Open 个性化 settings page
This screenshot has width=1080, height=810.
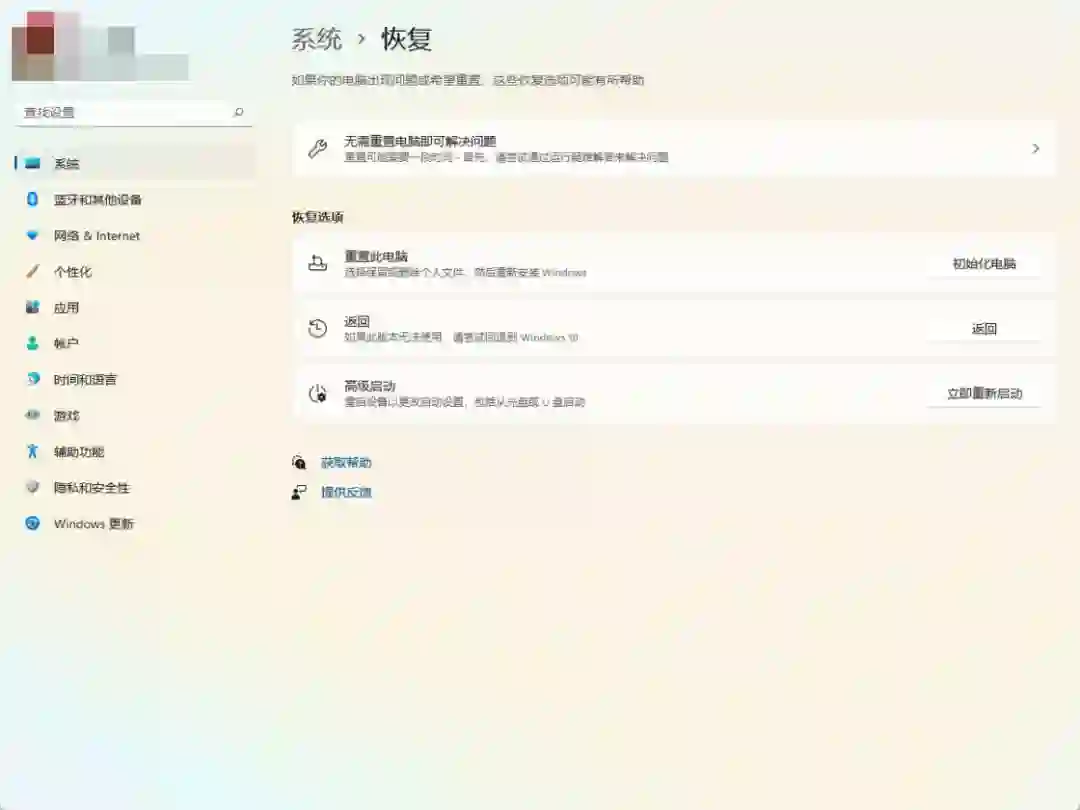pos(134,271)
